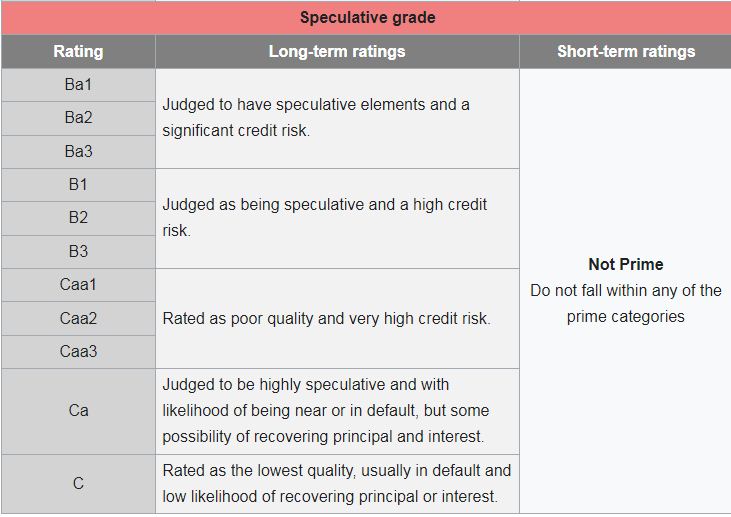Click the Long-term ratings column header
The width and height of the screenshot is (731, 517).
(x=337, y=52)
